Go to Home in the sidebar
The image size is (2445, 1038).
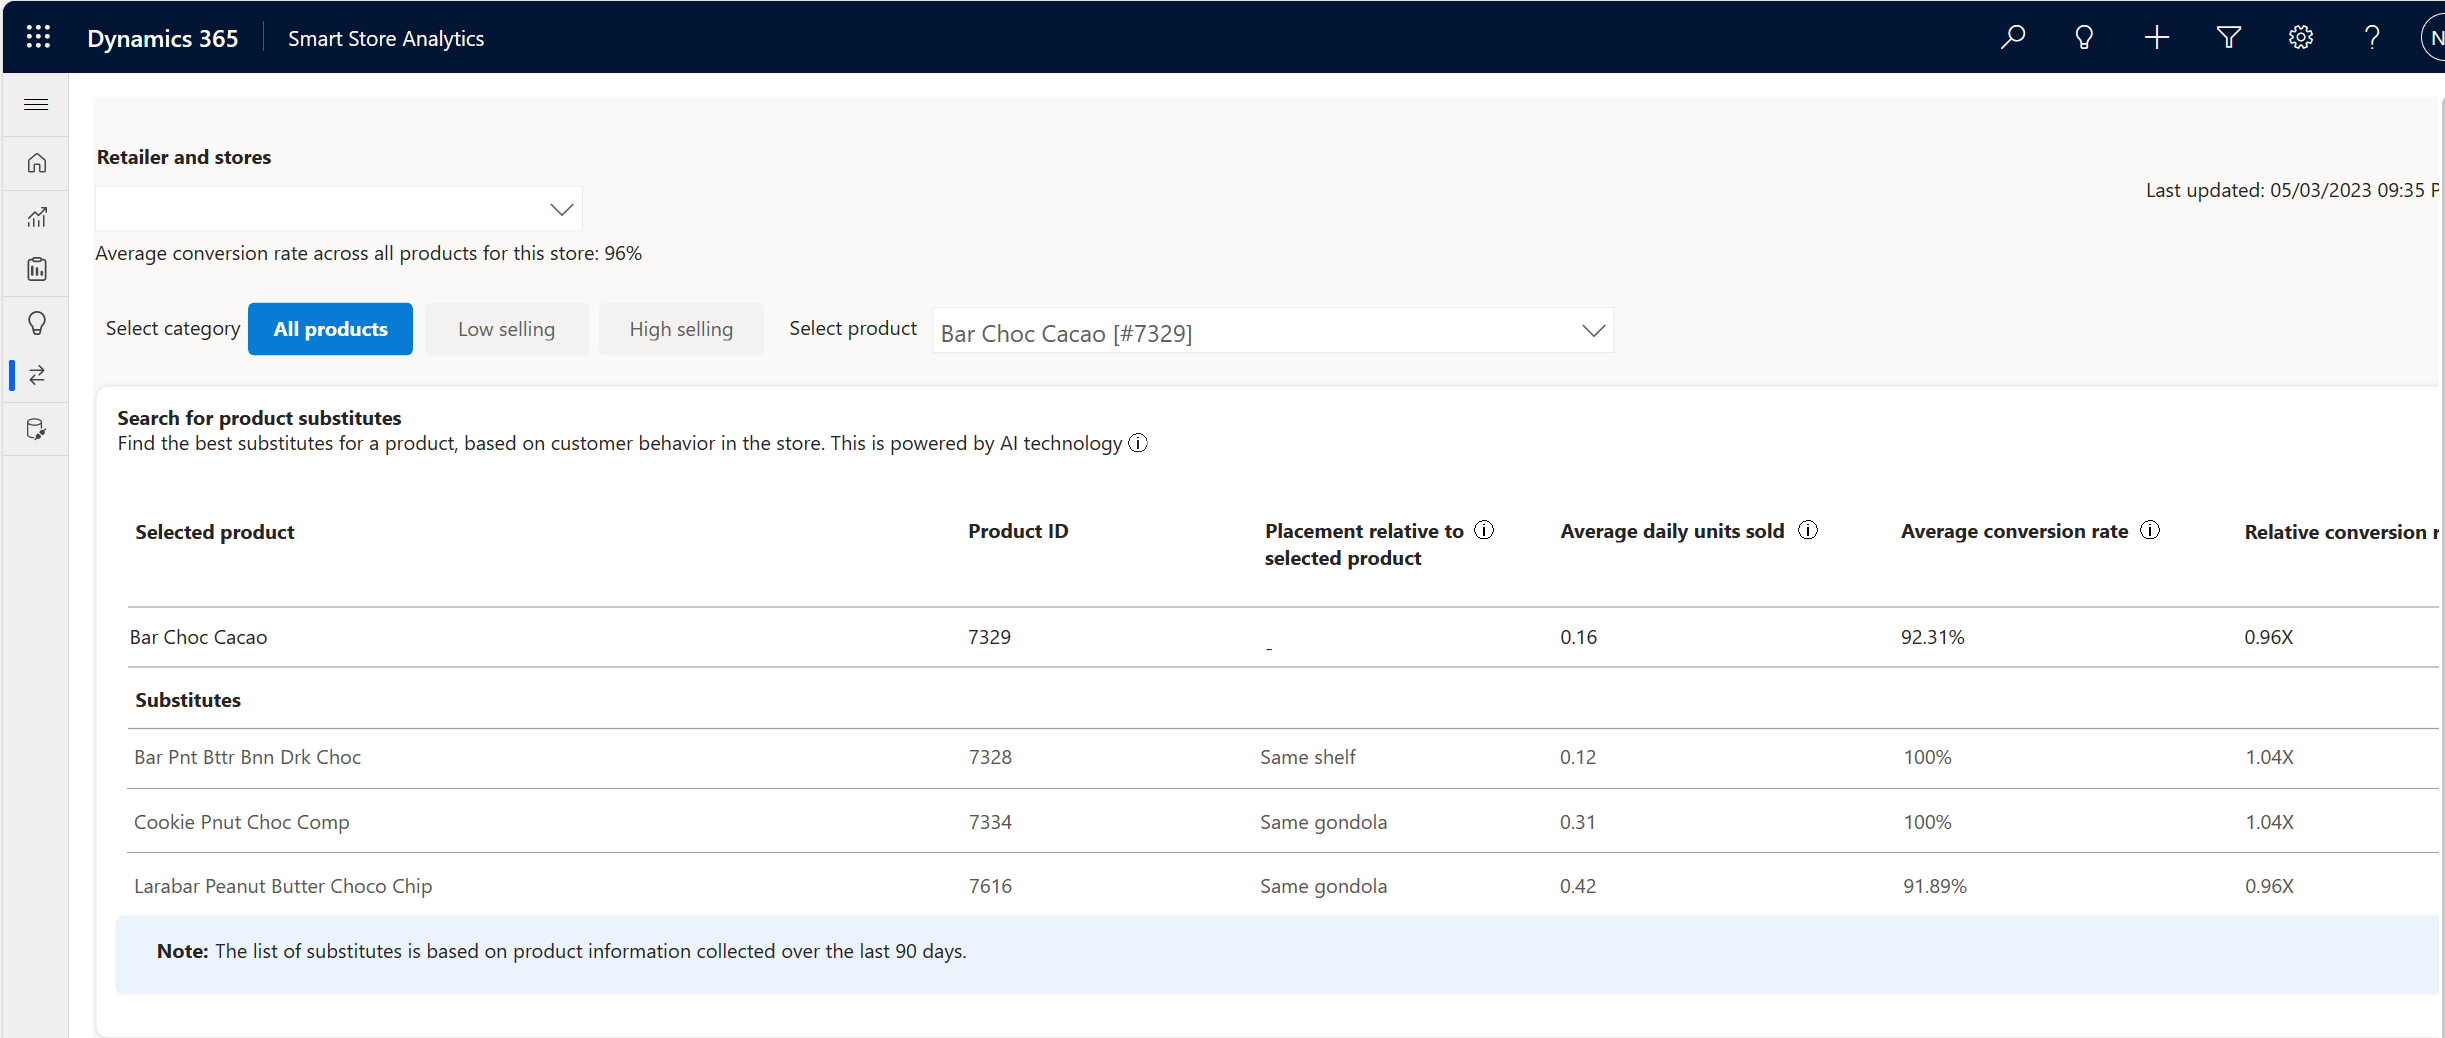point(37,163)
